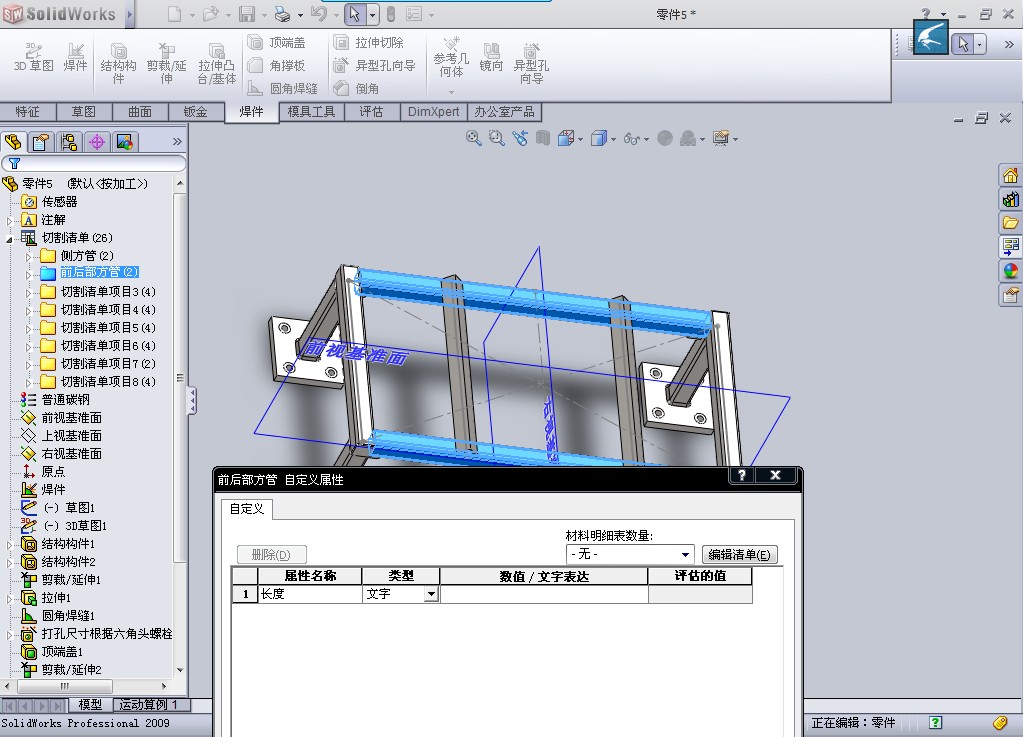Viewport: 1023px width, 737px height.
Task: Switch to the DimXpert tab
Action: pos(433,112)
